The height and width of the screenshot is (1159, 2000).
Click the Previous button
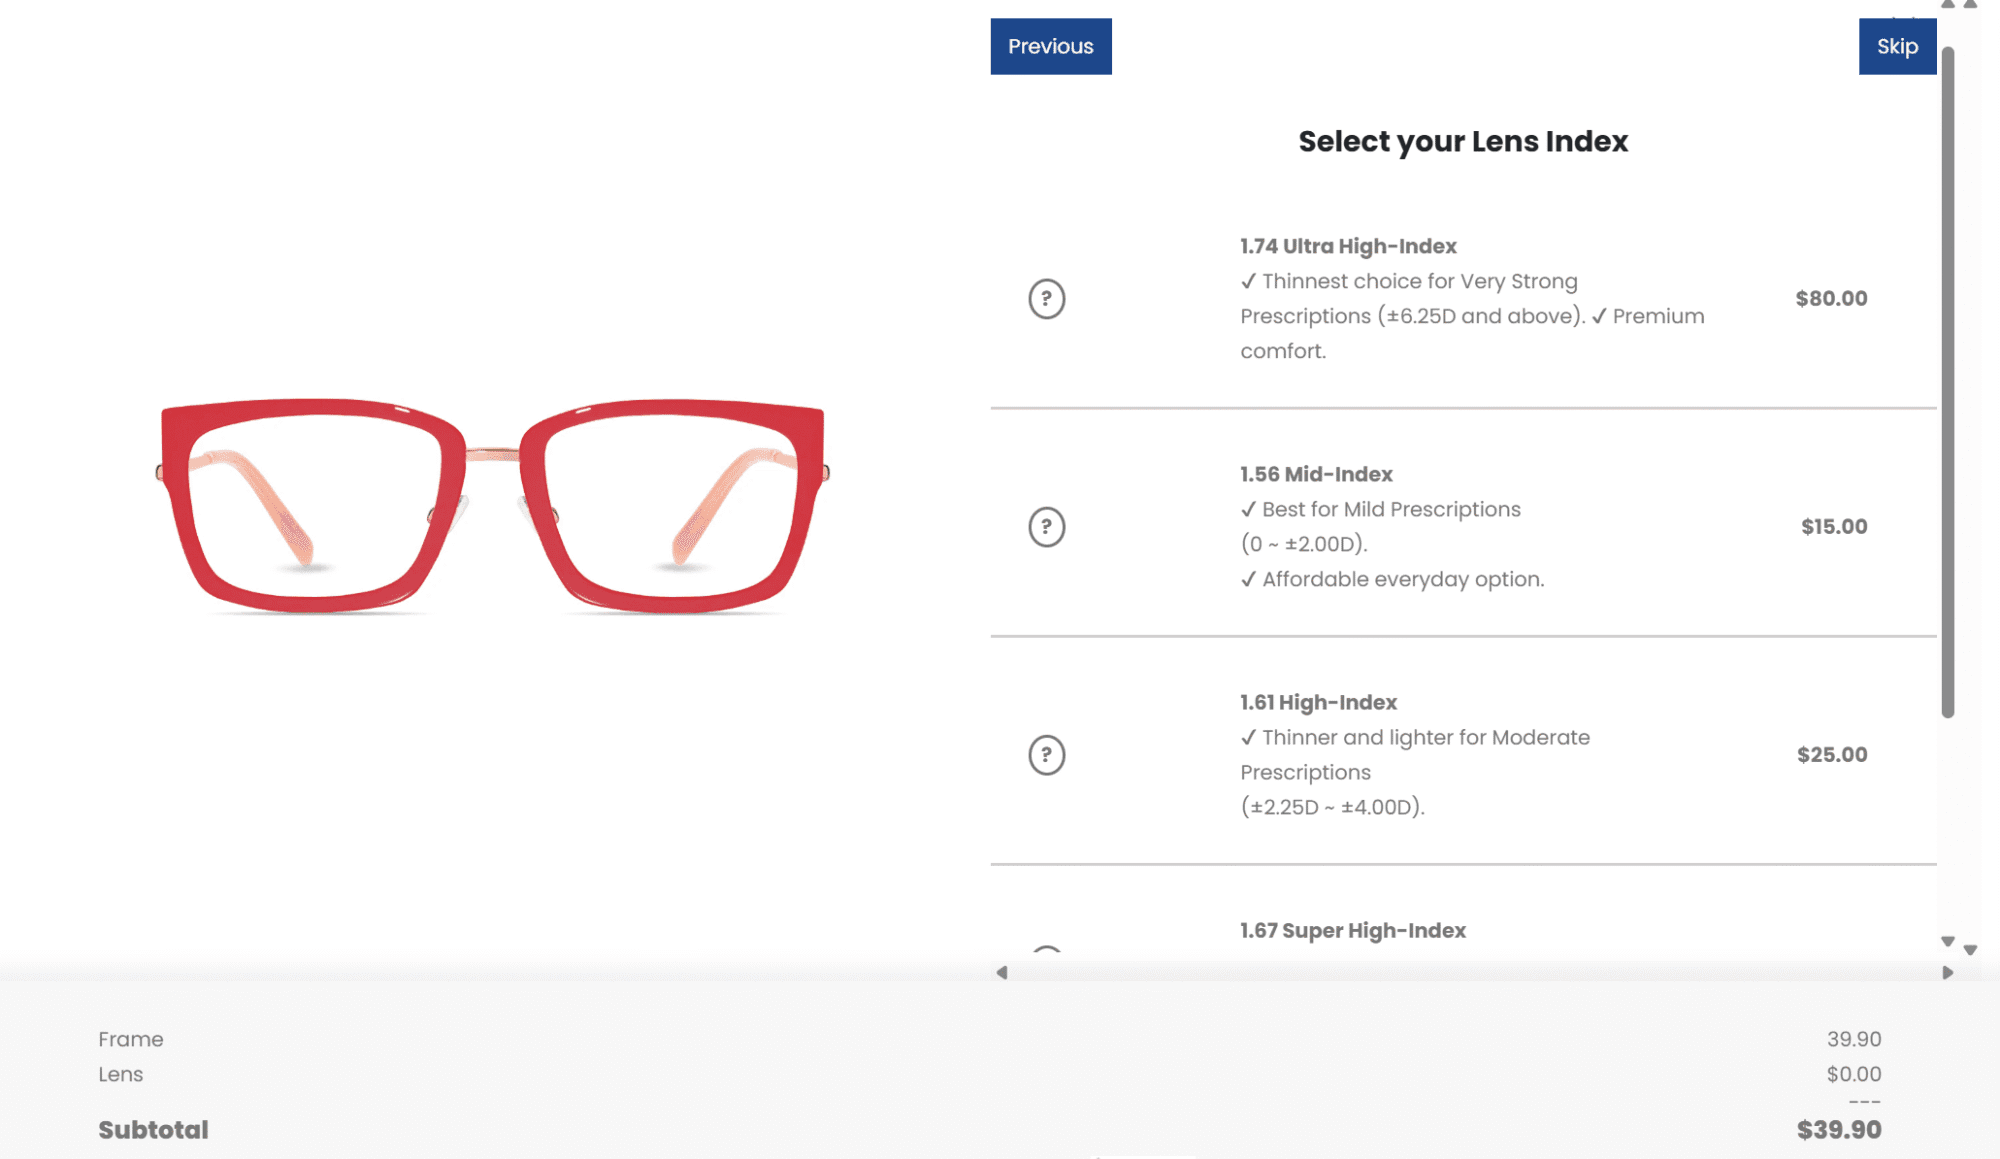coord(1050,46)
